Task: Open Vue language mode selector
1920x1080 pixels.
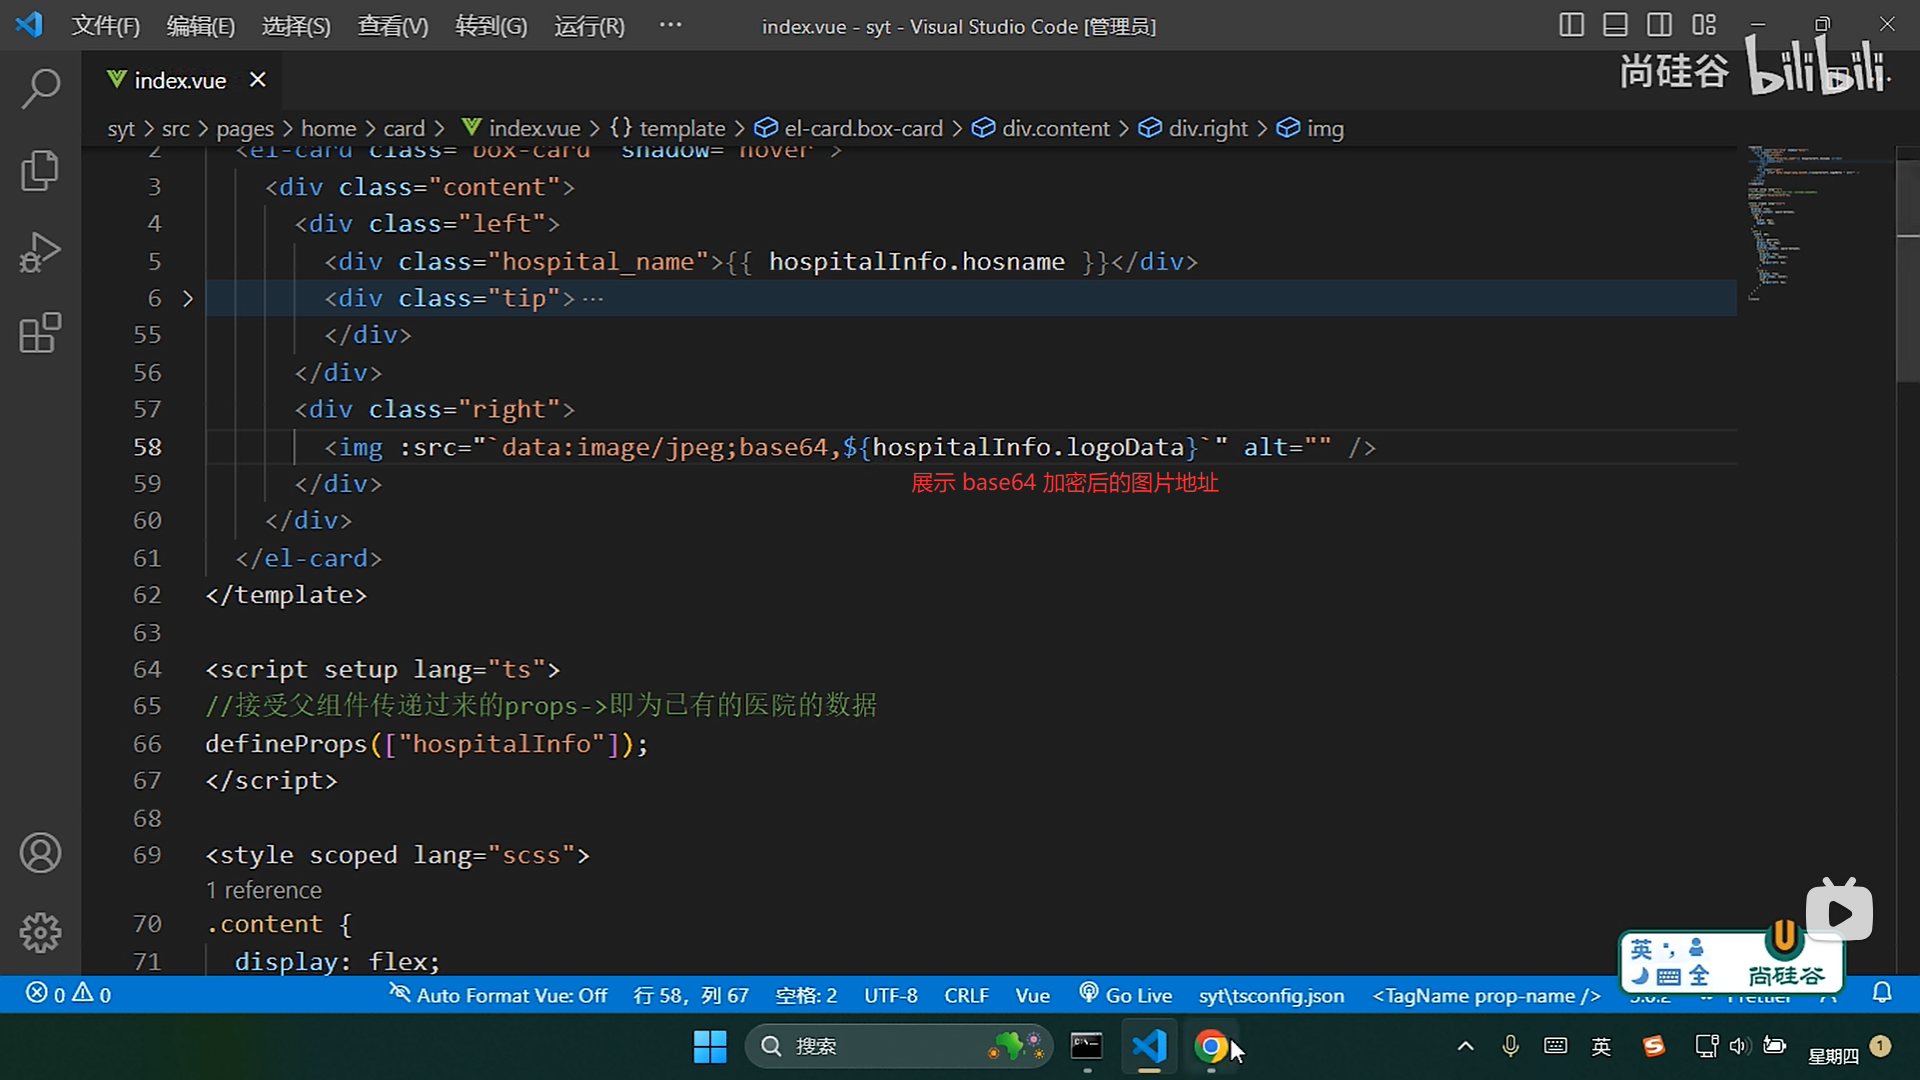Action: point(1032,995)
